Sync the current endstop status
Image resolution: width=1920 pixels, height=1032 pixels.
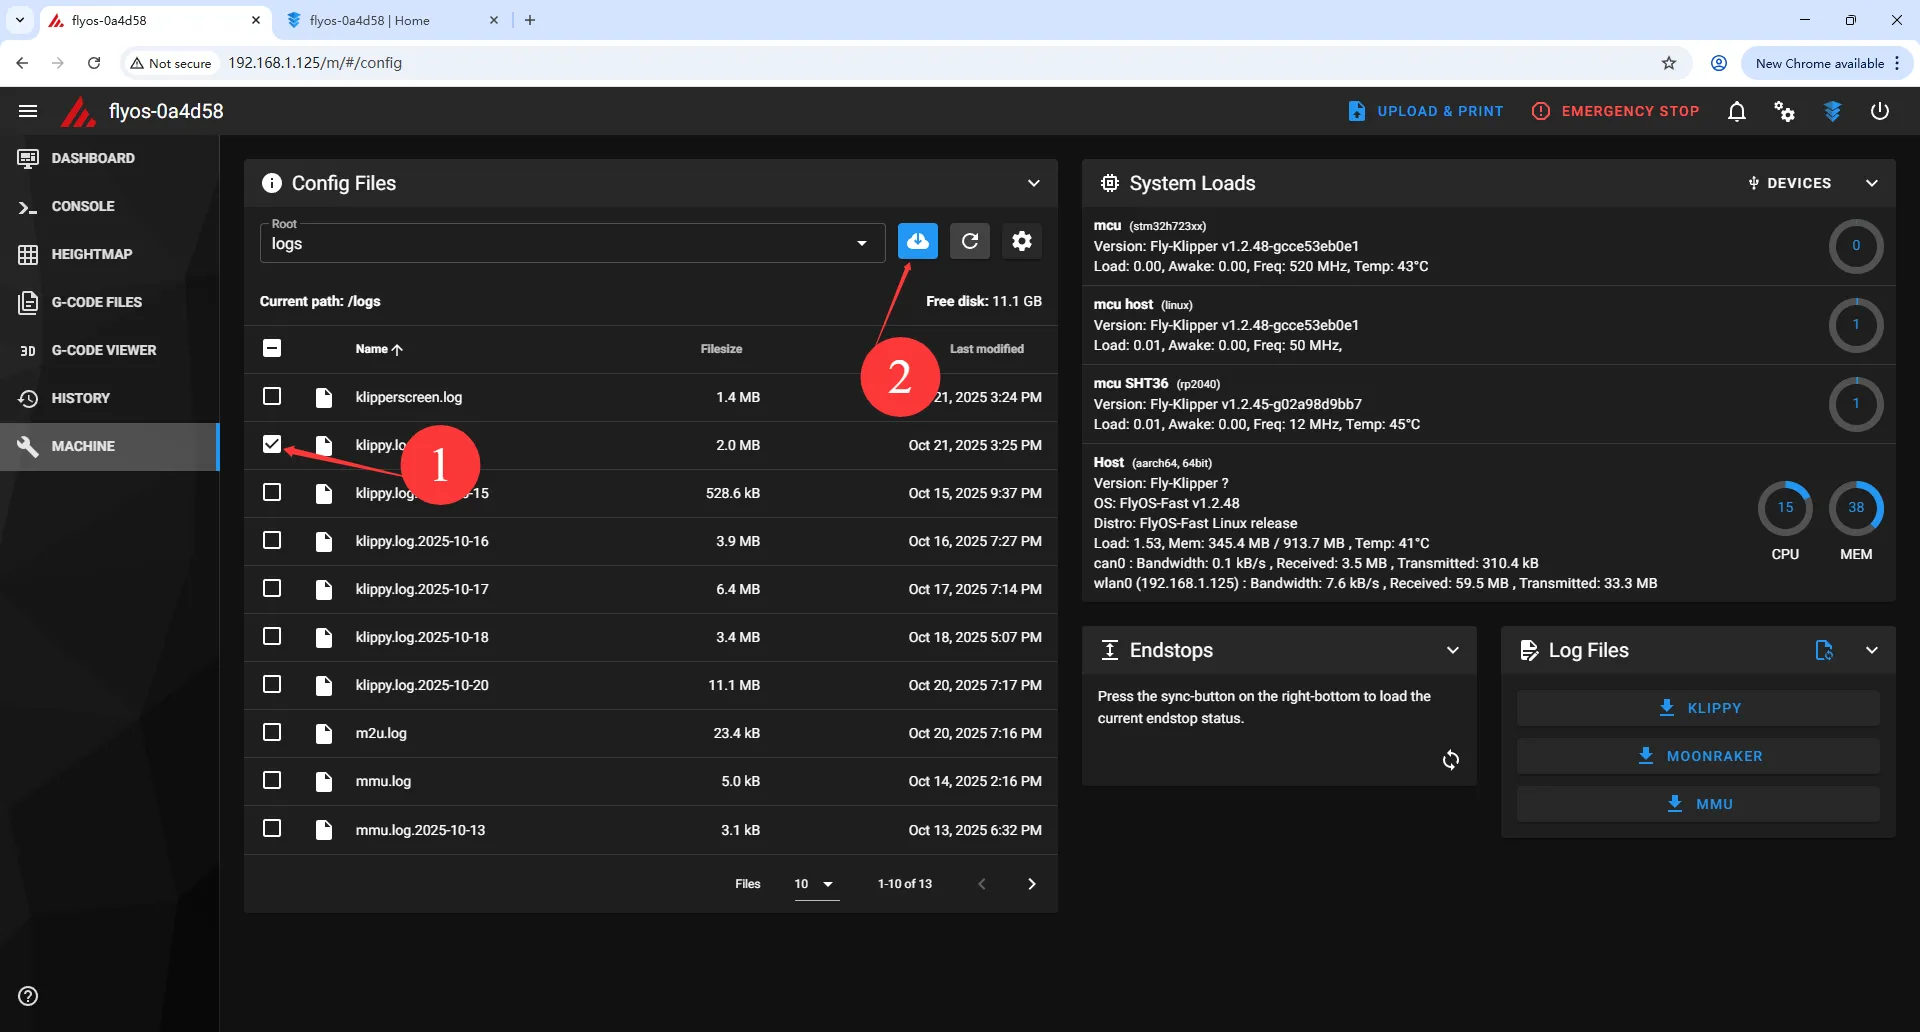1450,760
